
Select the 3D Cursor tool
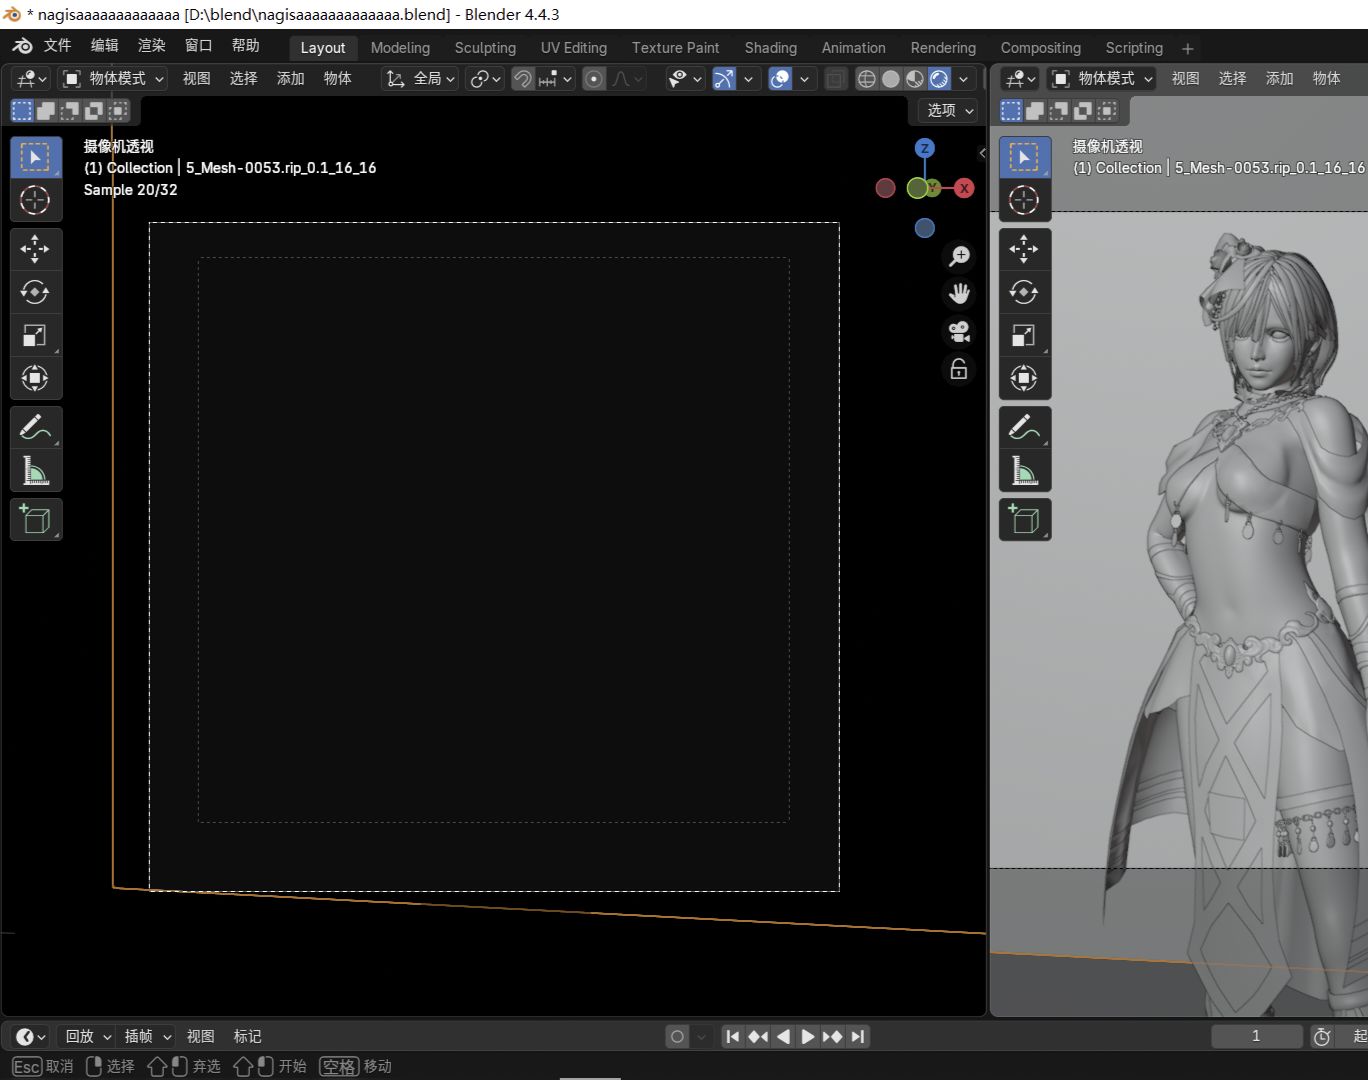pyautogui.click(x=35, y=200)
